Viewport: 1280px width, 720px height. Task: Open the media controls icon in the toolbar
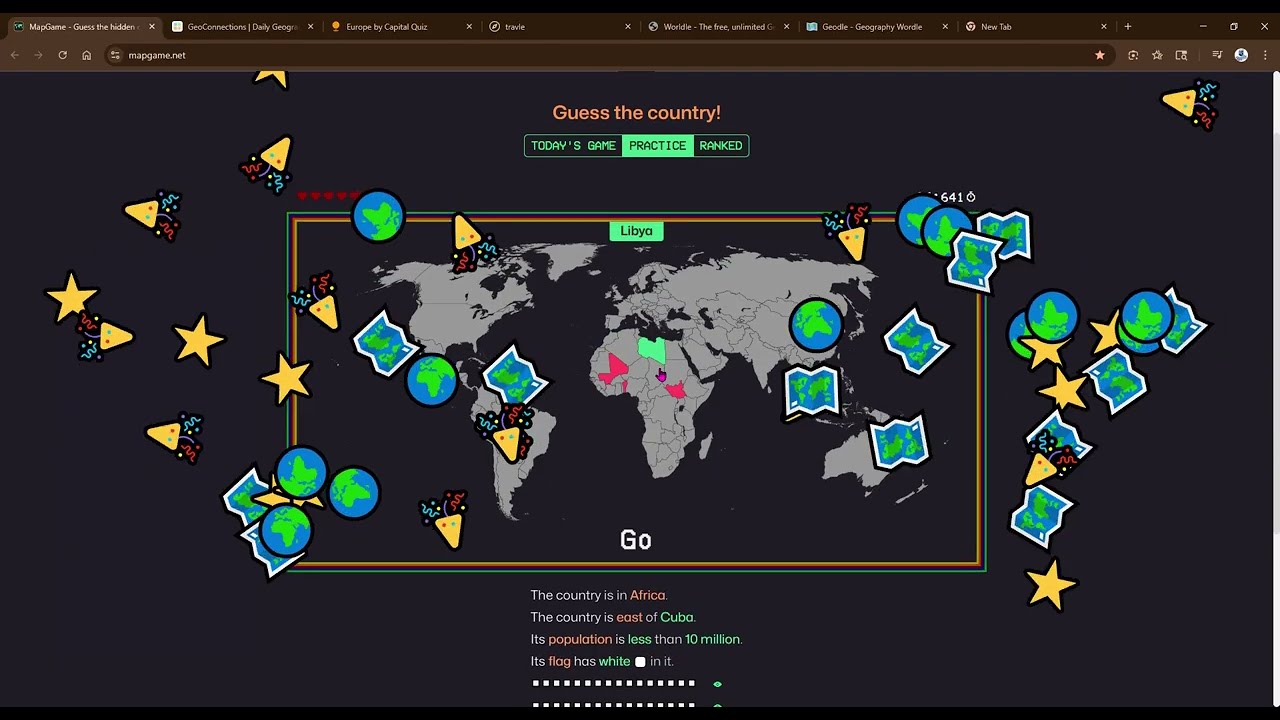1217,55
